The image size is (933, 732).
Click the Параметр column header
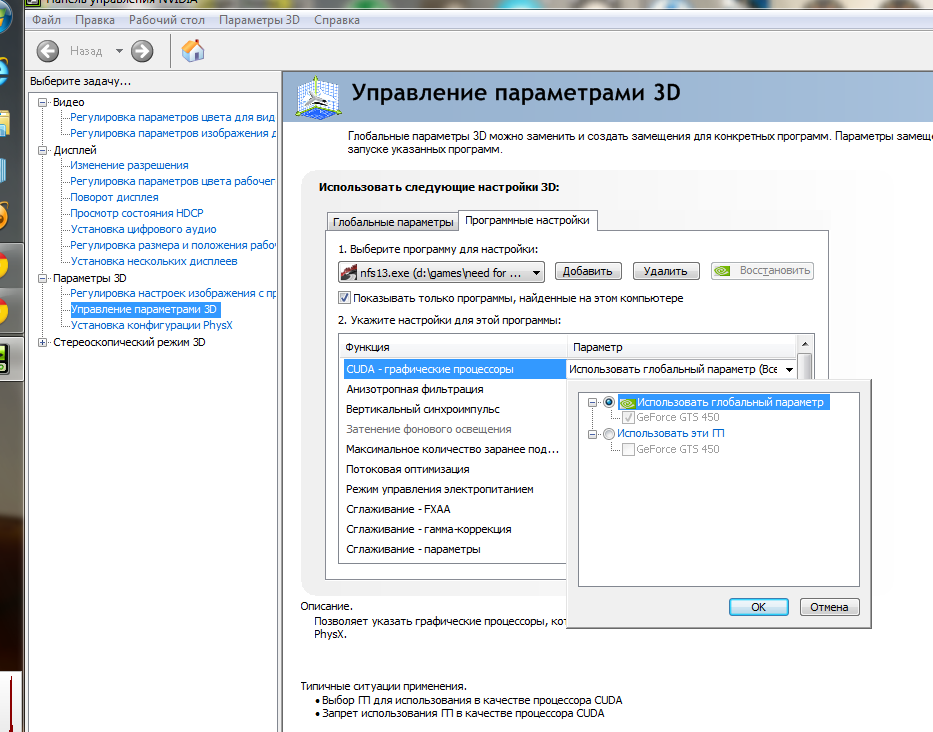[x=682, y=347]
